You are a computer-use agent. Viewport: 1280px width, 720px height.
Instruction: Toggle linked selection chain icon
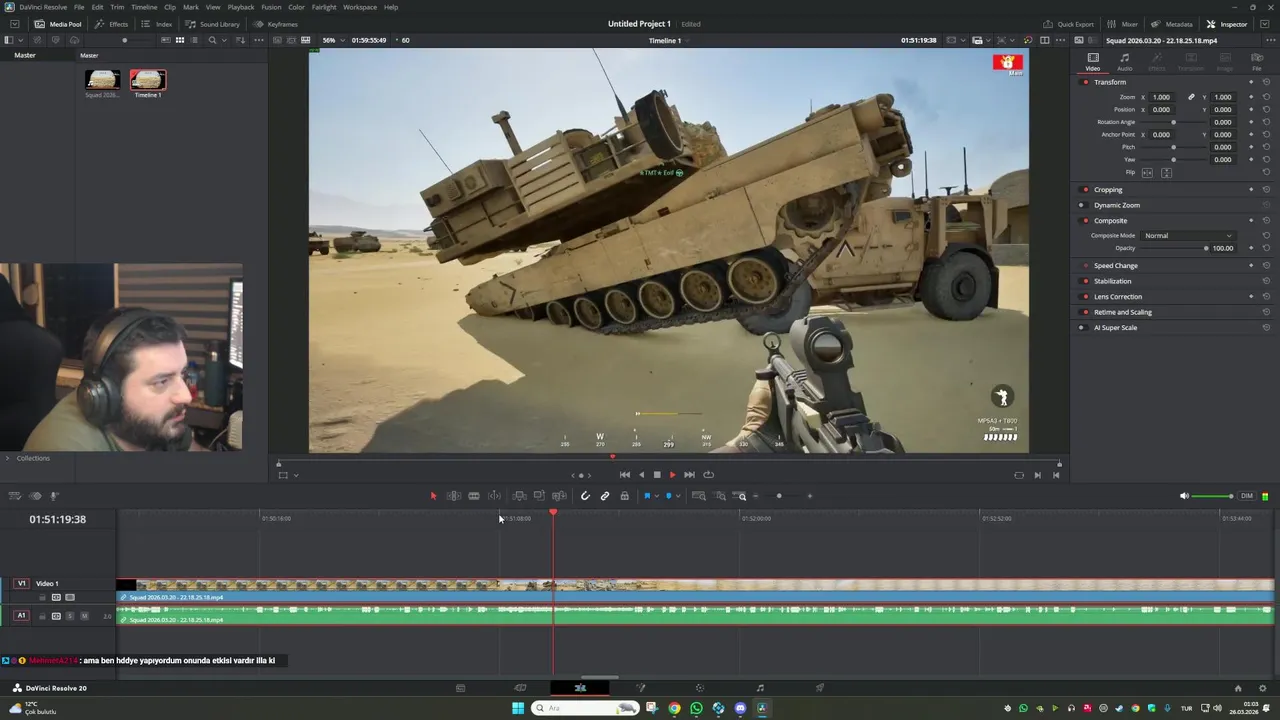[x=605, y=496]
